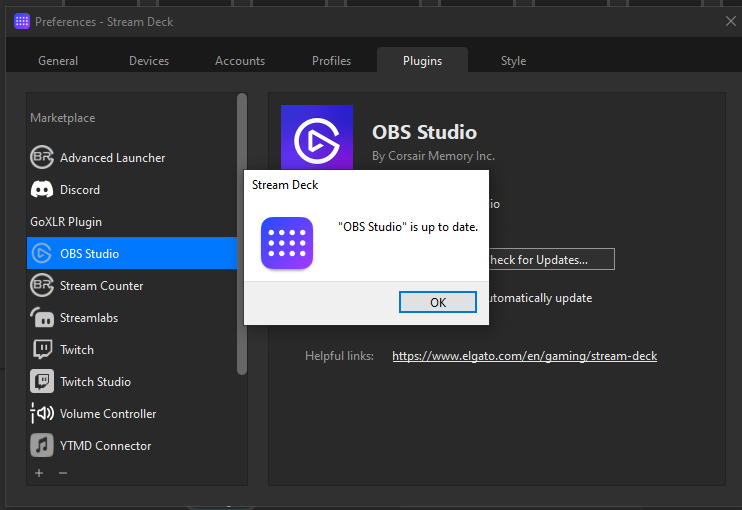The image size is (742, 510).
Task: Click the Volume Controller plugin icon
Action: click(42, 413)
